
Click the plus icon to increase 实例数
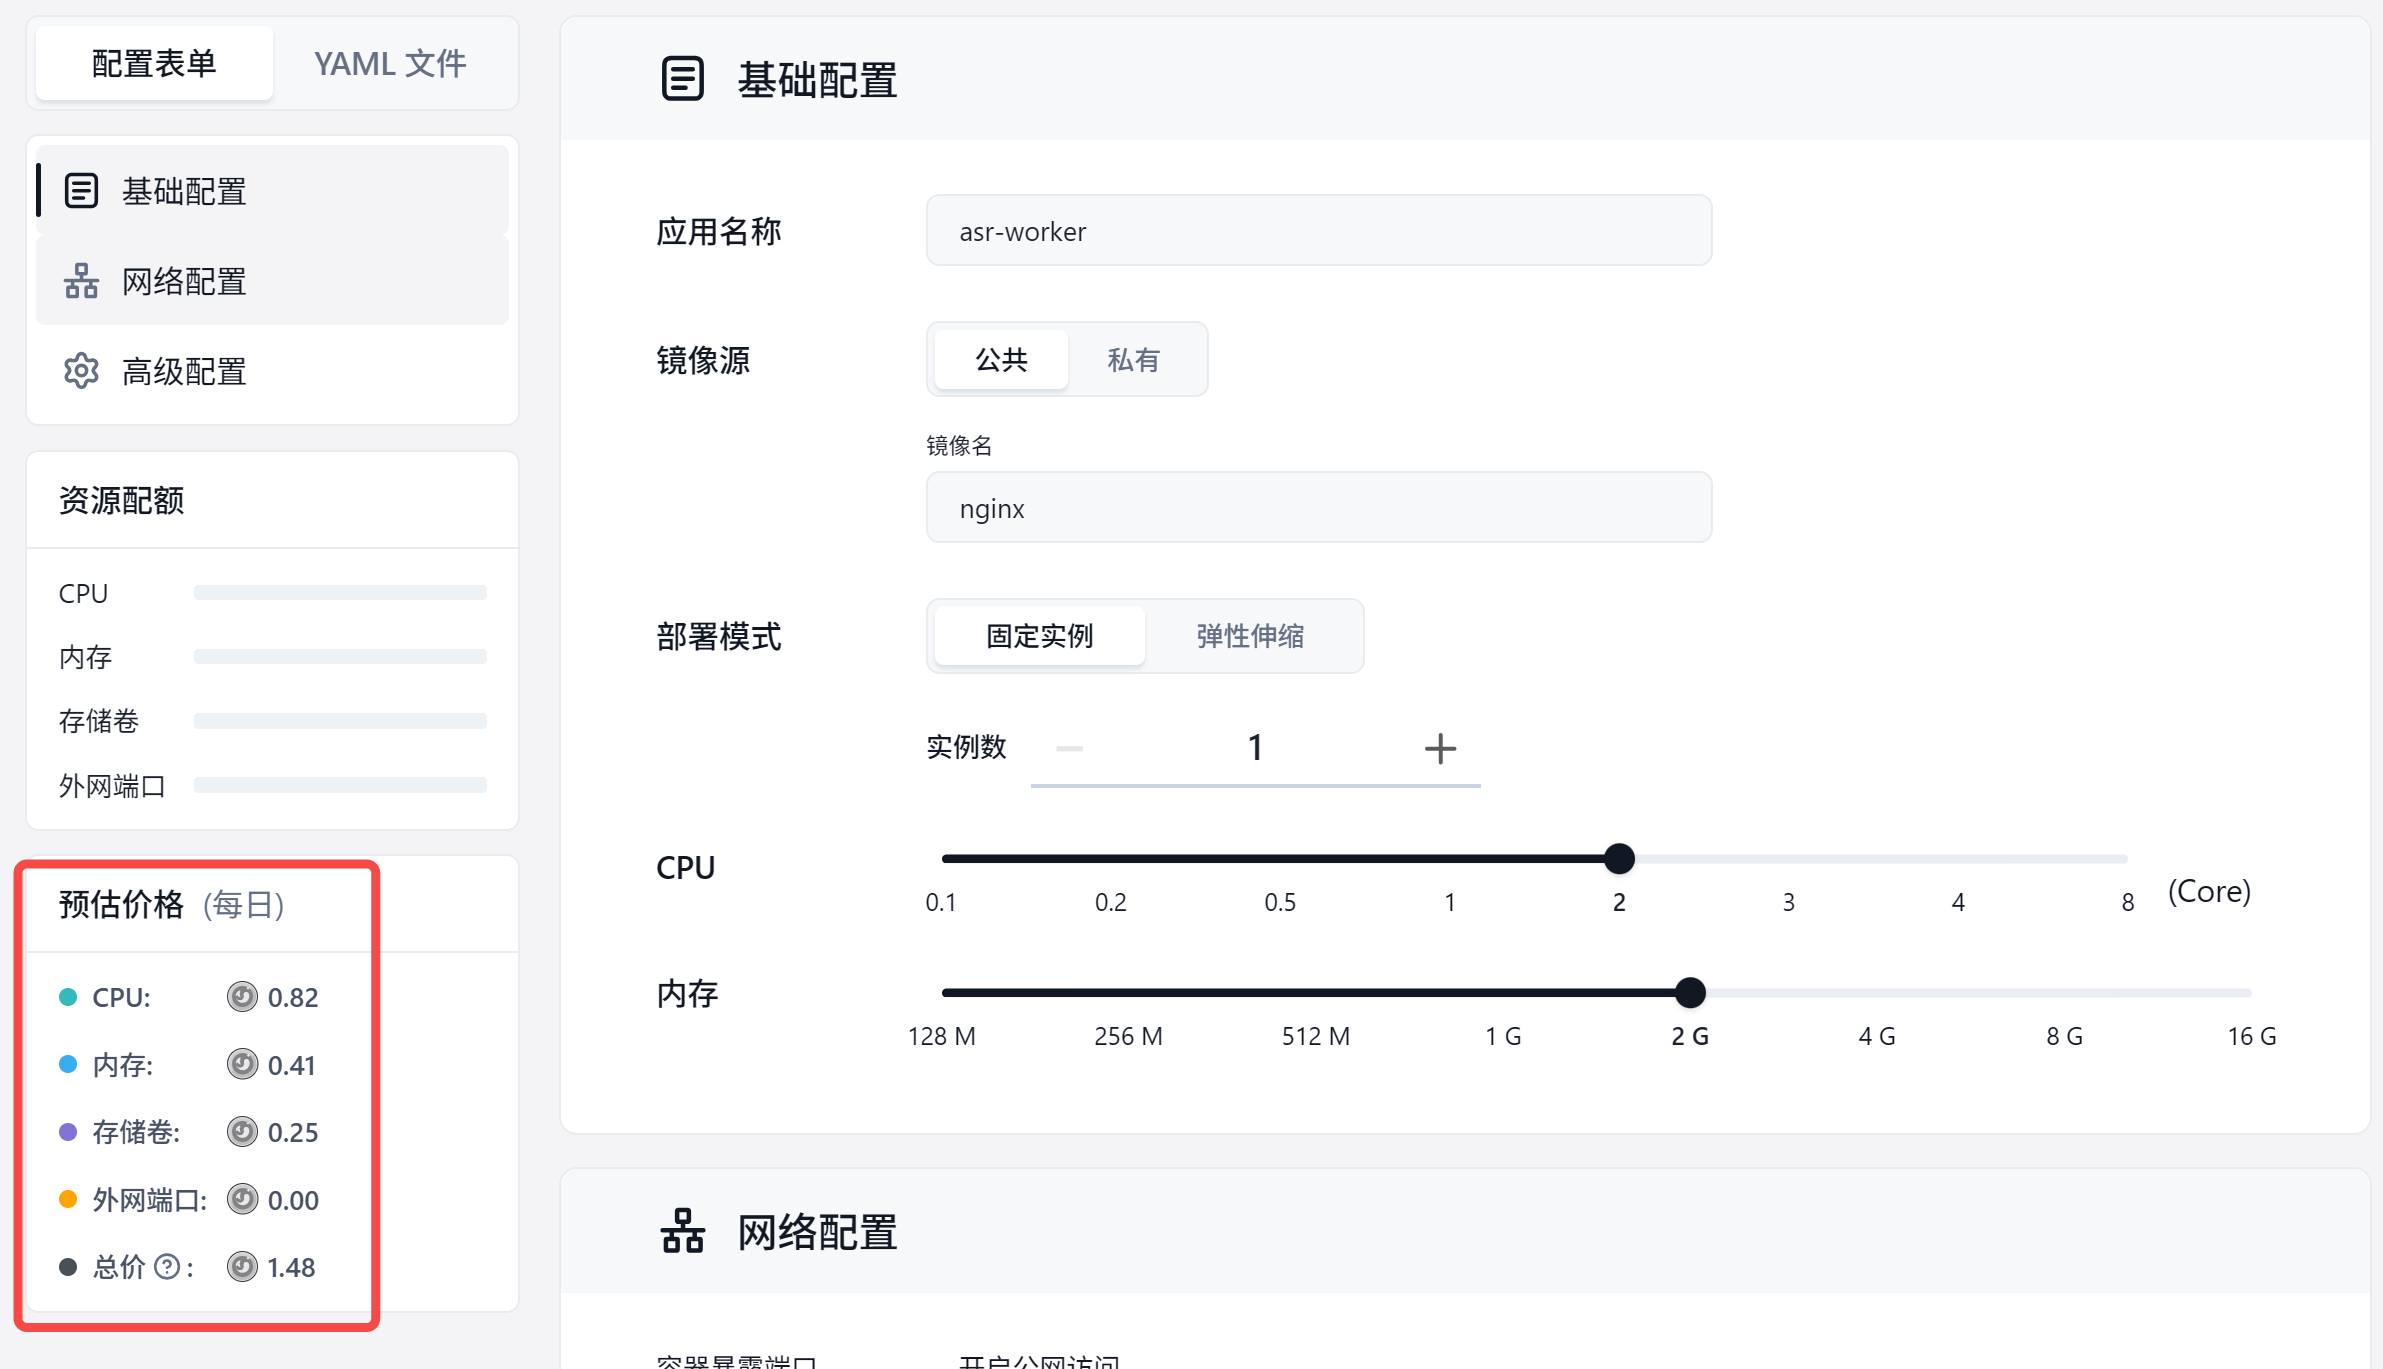1439,748
